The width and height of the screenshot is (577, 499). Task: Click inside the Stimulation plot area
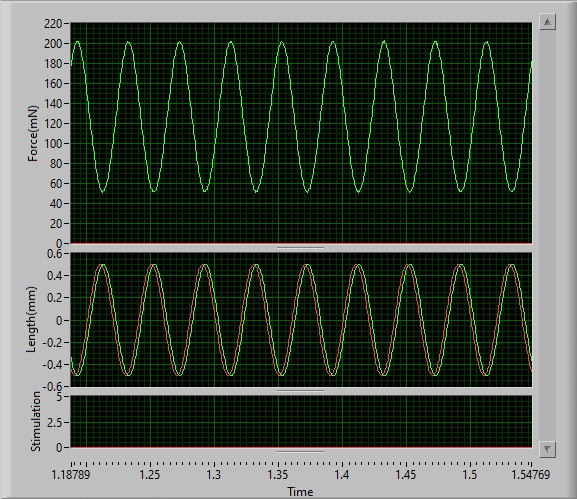301,422
